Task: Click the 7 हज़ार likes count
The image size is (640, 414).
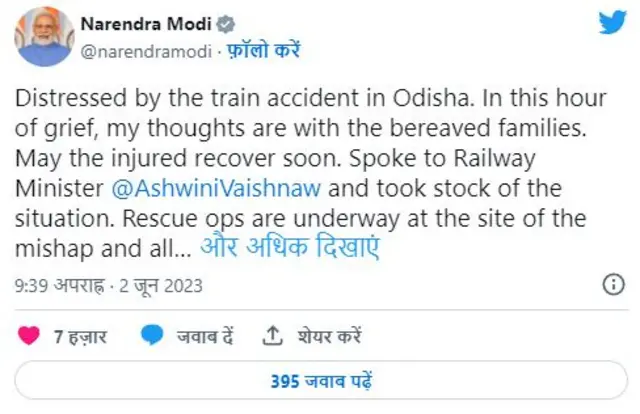Action: pyautogui.click(x=81, y=337)
